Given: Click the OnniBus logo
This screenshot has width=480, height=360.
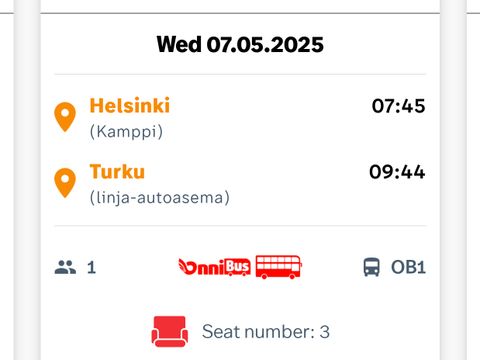Looking at the screenshot, I should coord(214,267).
